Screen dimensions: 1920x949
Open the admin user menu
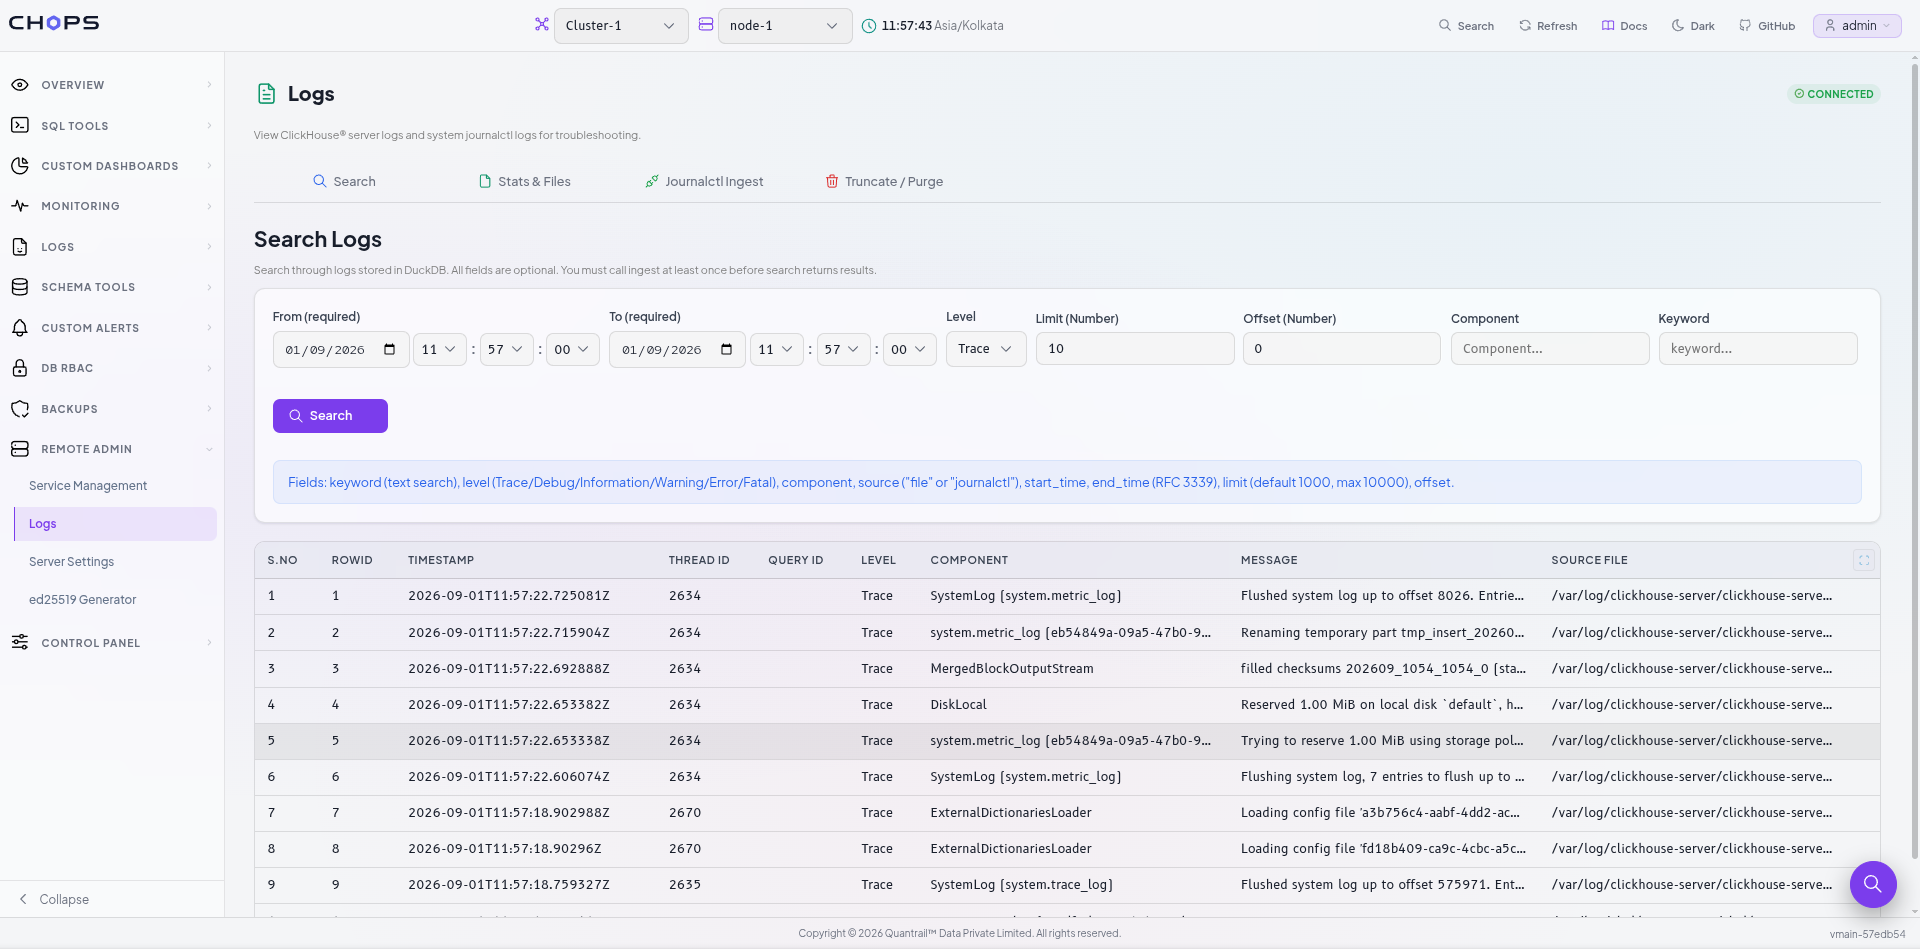[1857, 26]
